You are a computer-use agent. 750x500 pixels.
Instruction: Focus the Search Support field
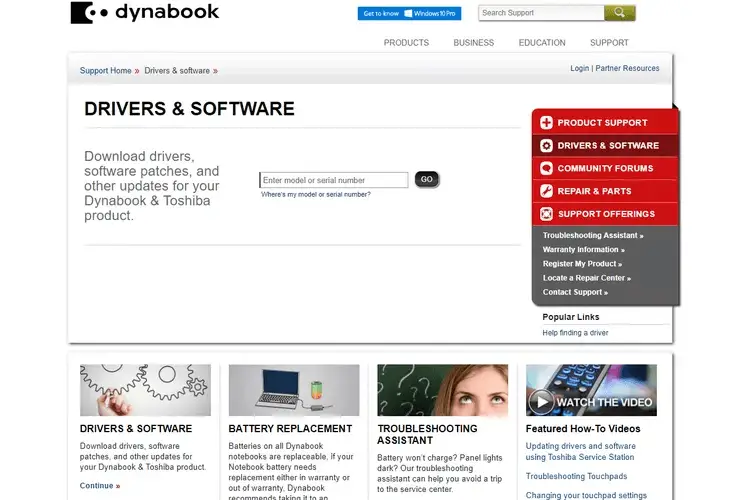(541, 13)
